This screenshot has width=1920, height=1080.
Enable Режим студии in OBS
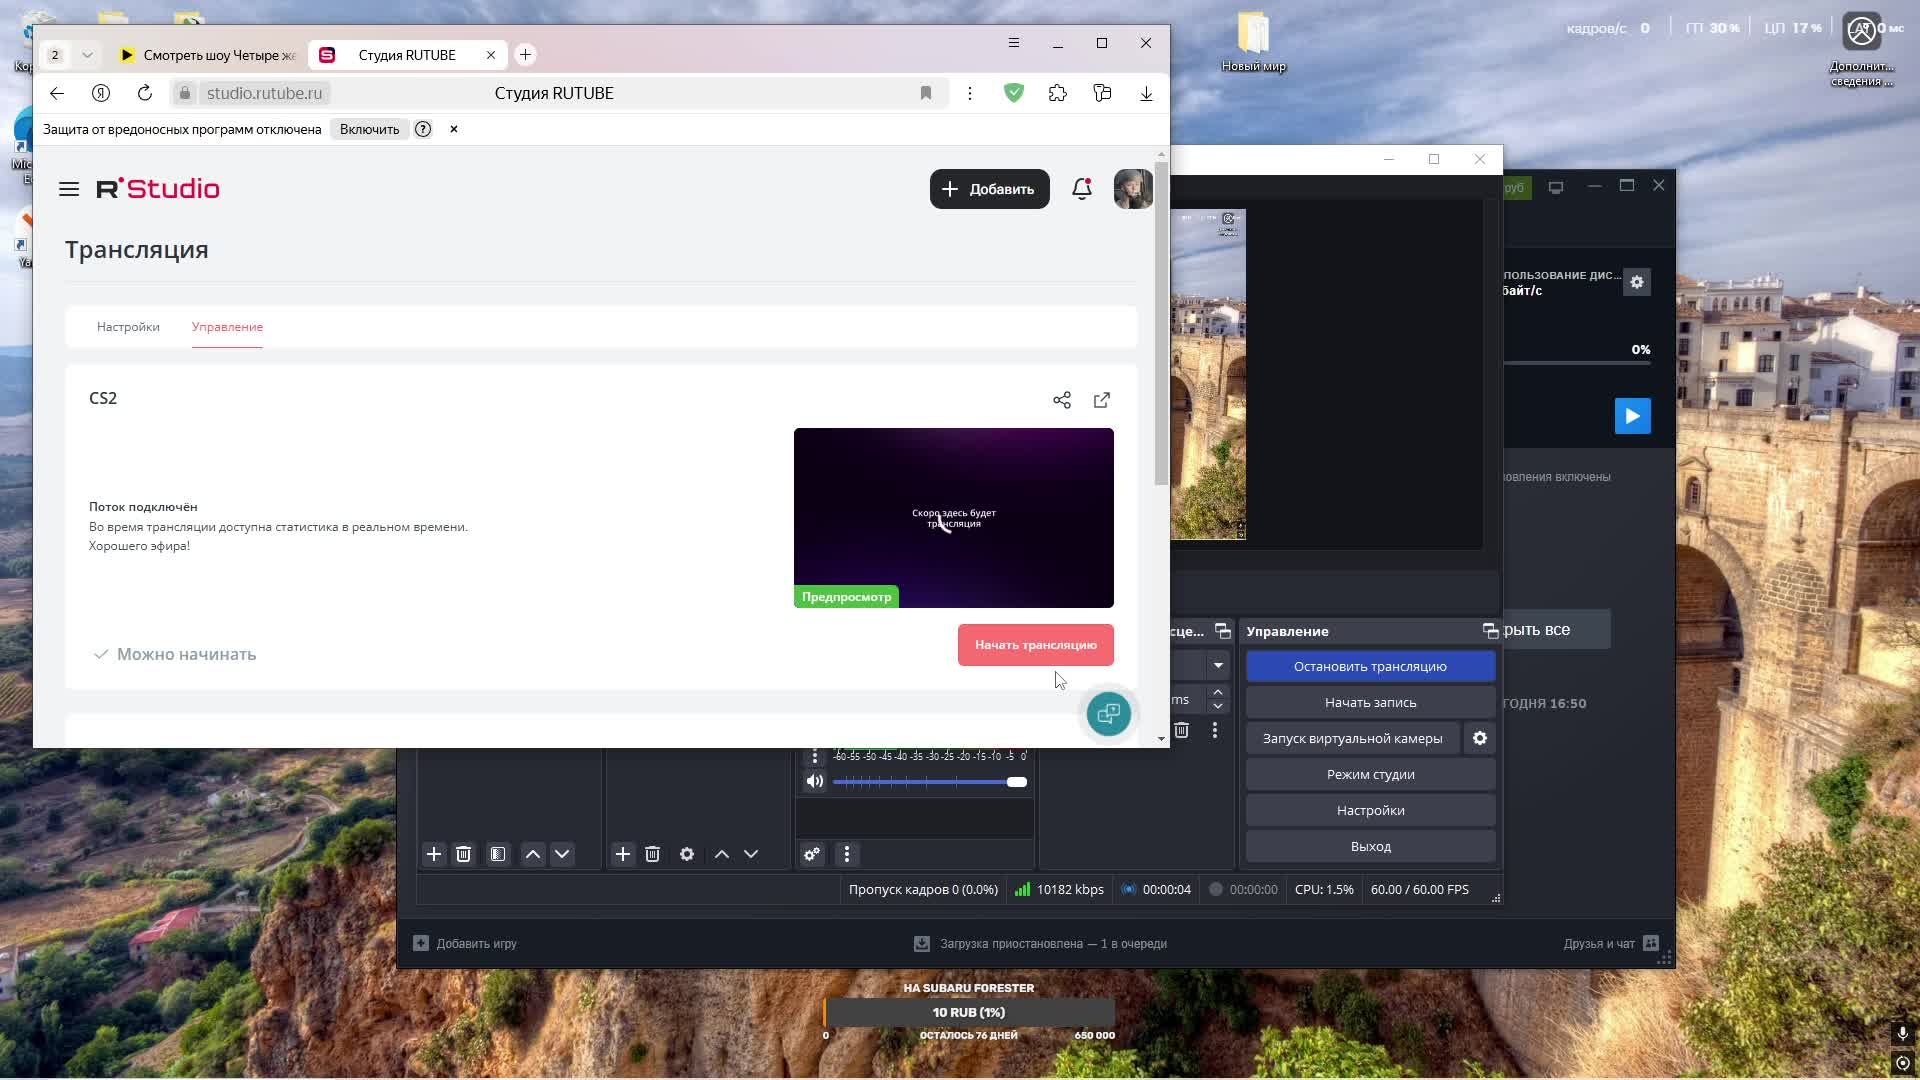[x=1370, y=774]
